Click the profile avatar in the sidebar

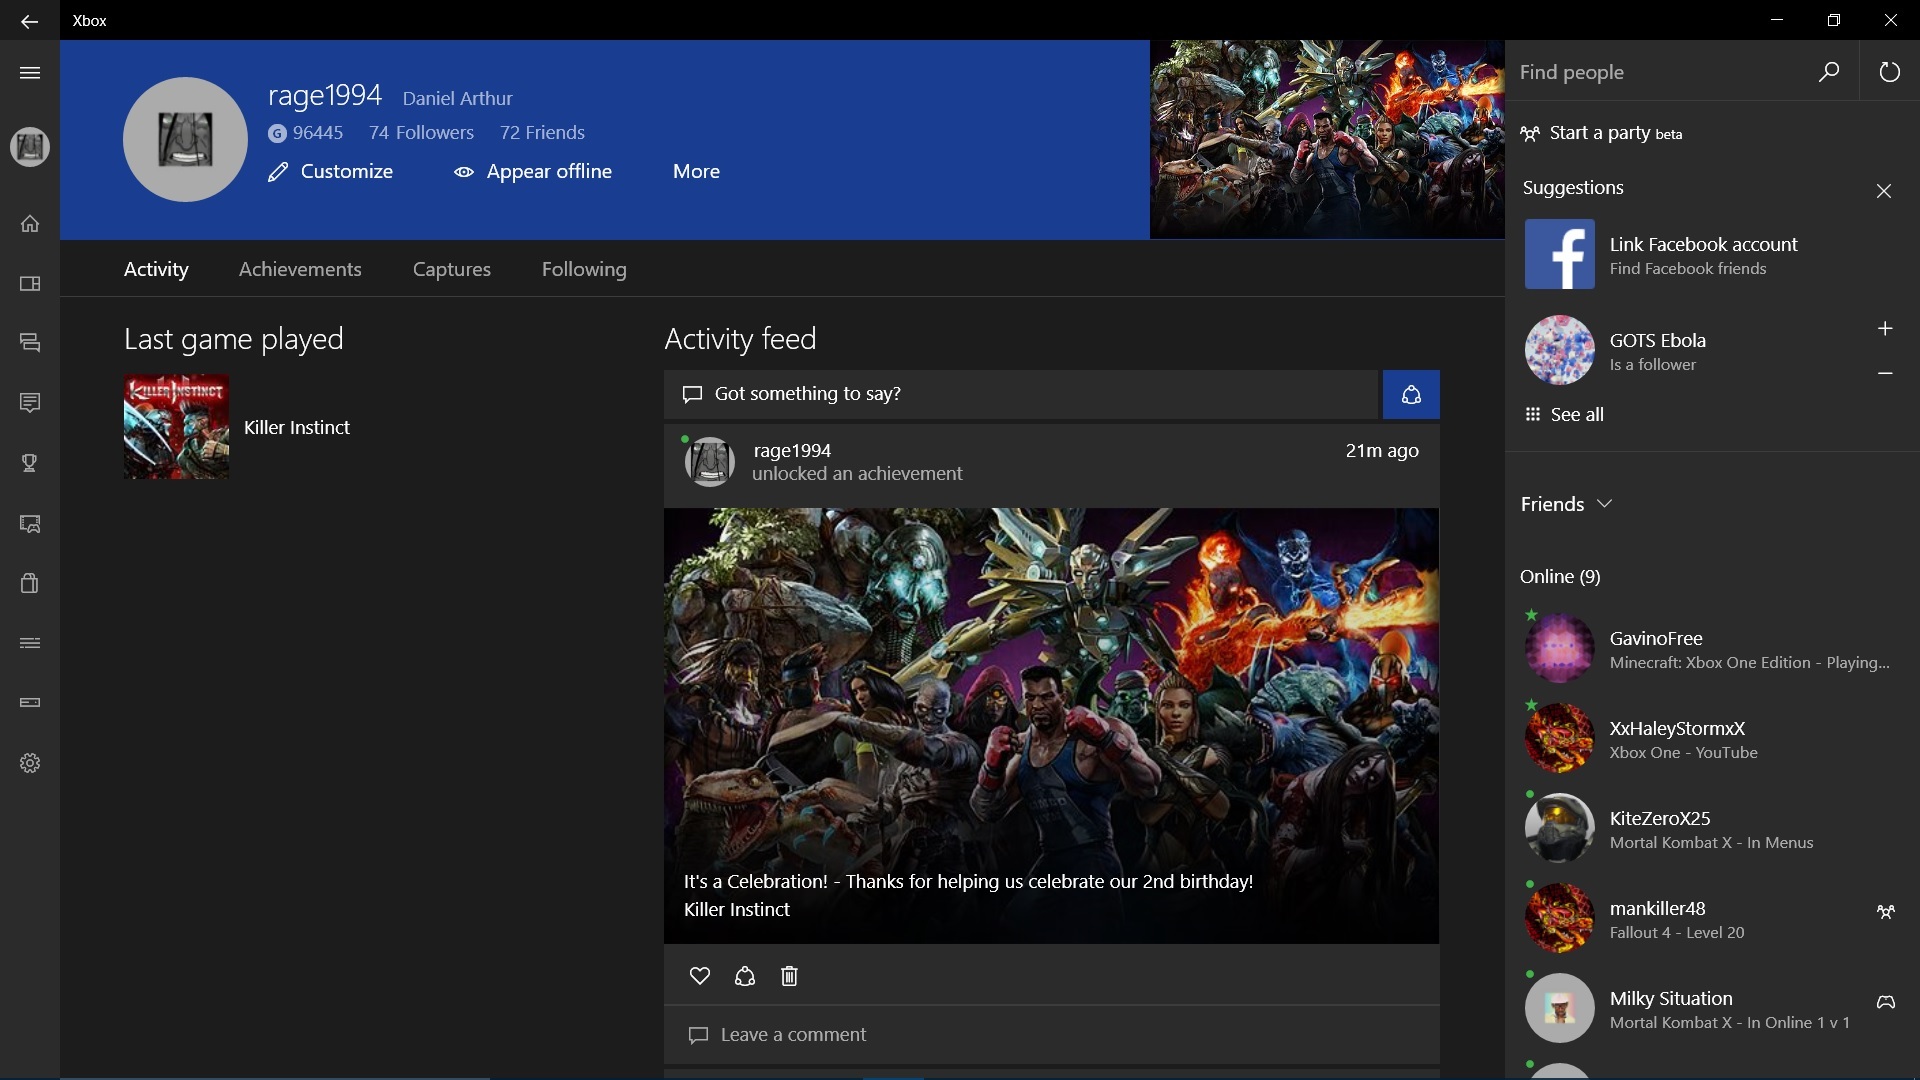[x=30, y=147]
